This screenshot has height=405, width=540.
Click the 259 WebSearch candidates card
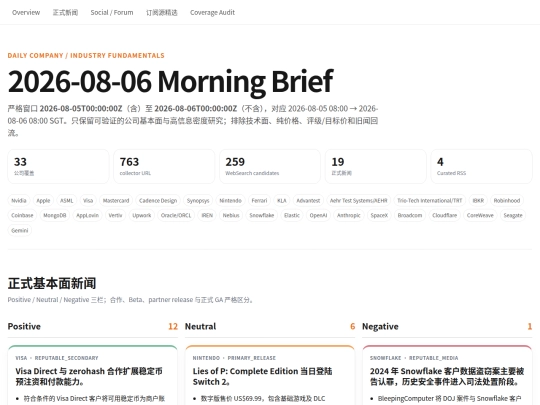pyautogui.click(x=270, y=166)
